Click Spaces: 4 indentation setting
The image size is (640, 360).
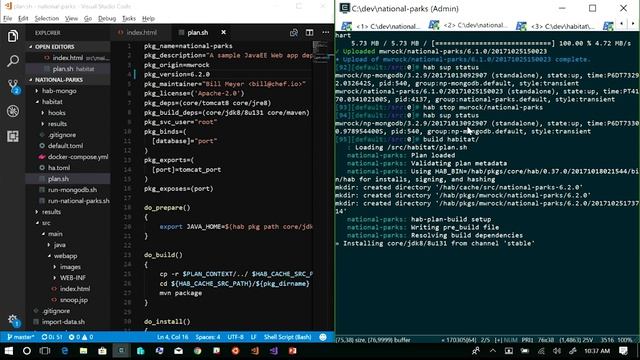[x=208, y=337]
